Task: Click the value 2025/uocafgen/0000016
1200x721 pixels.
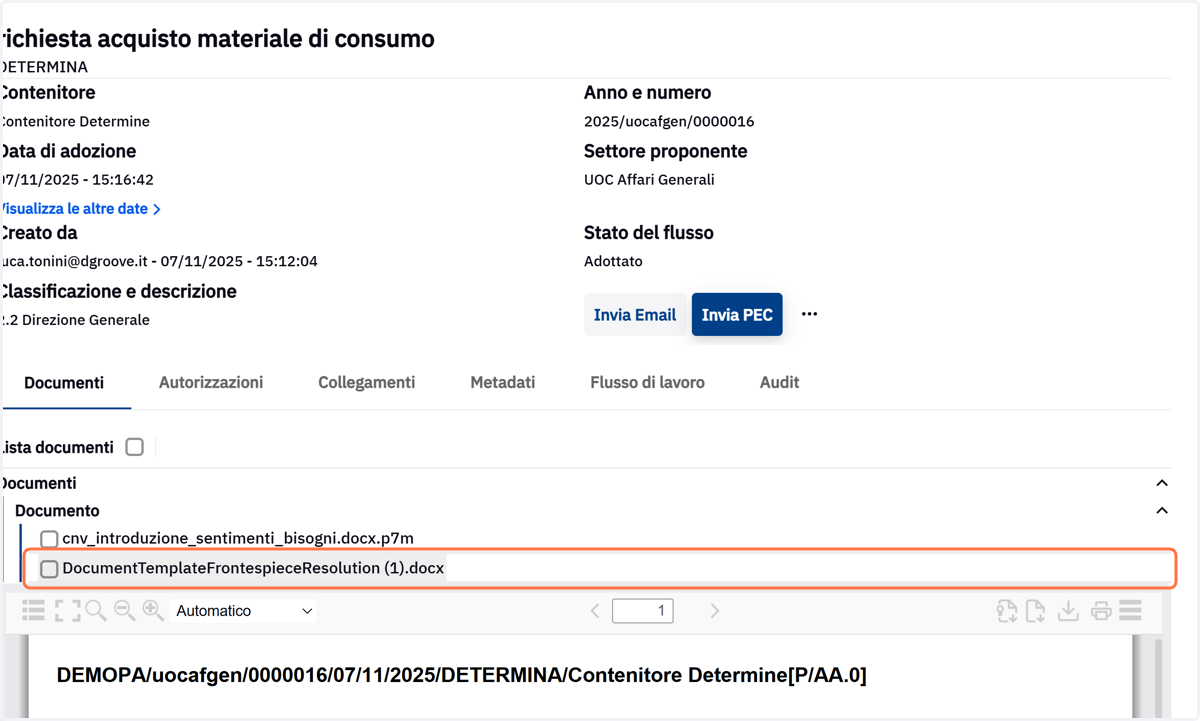Action: click(669, 122)
